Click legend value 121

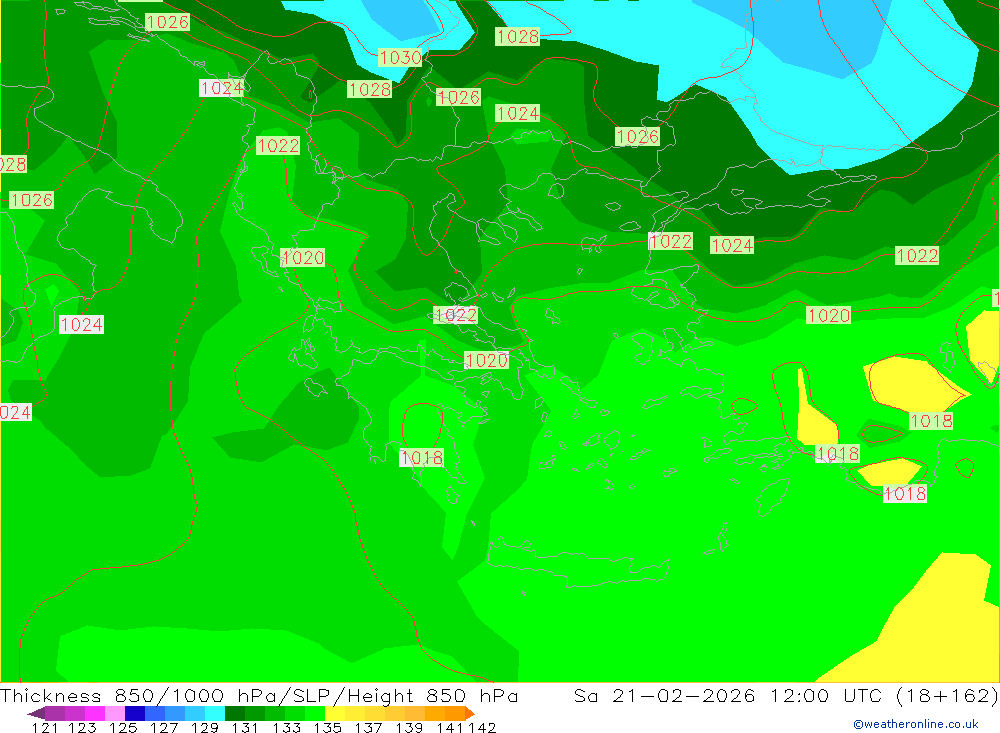(45, 727)
